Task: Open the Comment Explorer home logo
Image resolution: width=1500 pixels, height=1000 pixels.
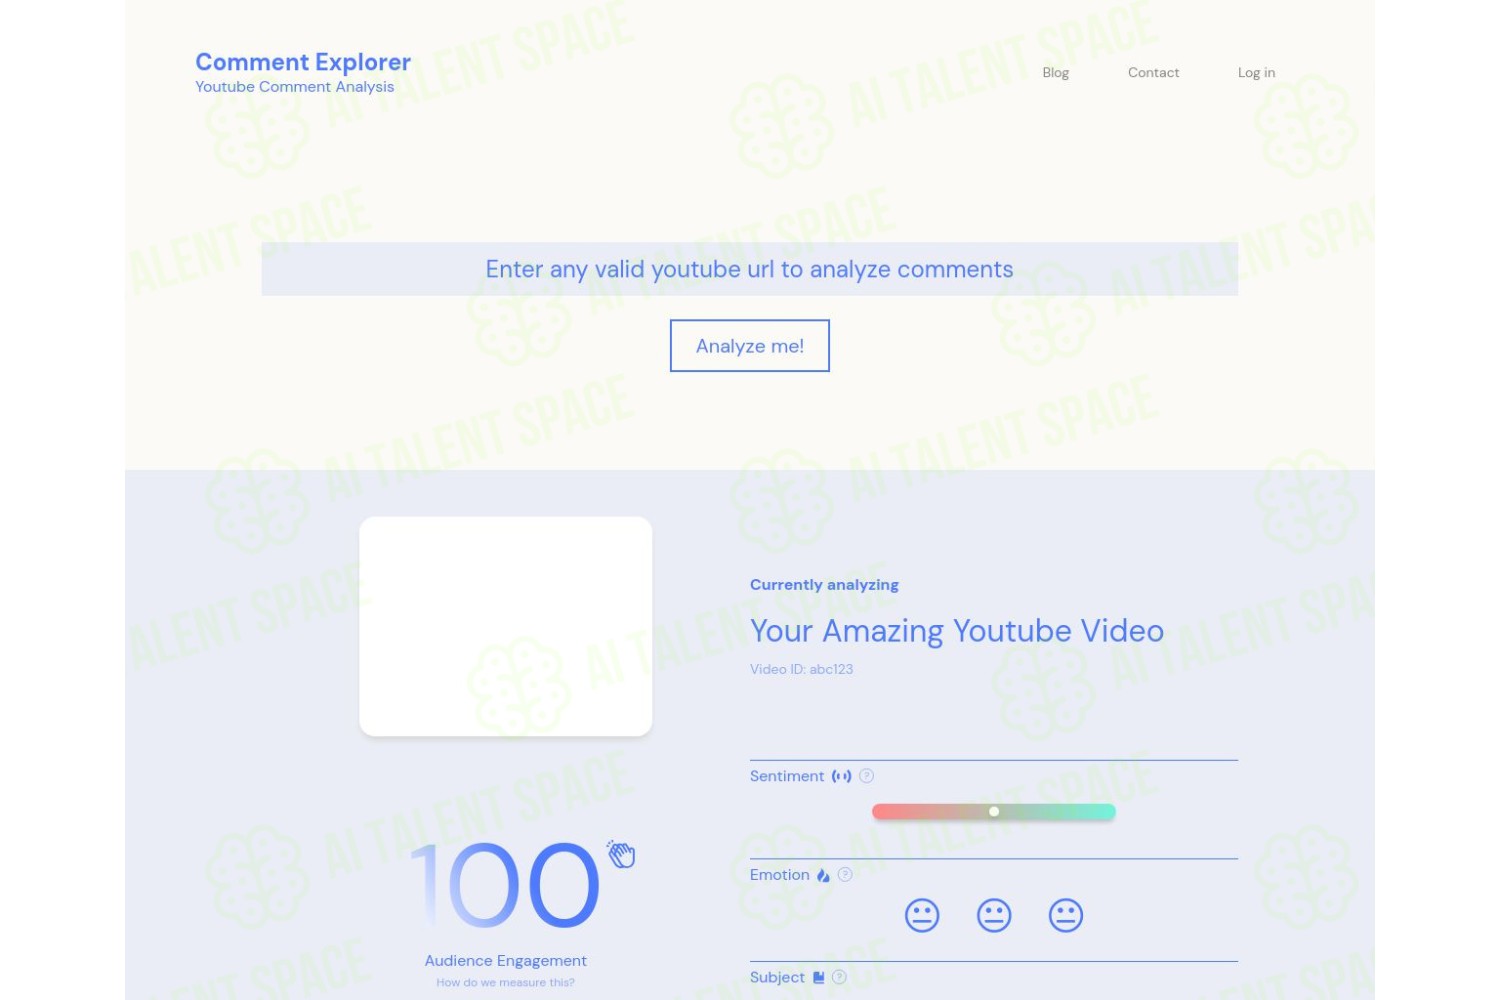Action: coord(303,62)
